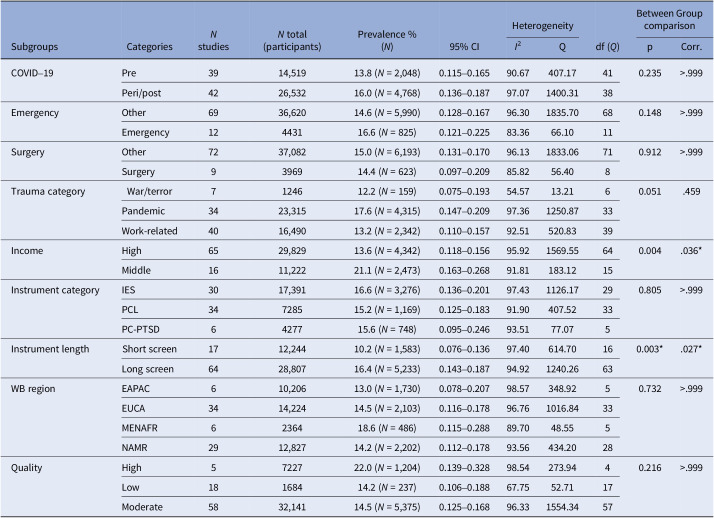Click the COVID–19 subgroup label
Image resolution: width=714 pixels, height=518 pixels.
click(x=32, y=73)
